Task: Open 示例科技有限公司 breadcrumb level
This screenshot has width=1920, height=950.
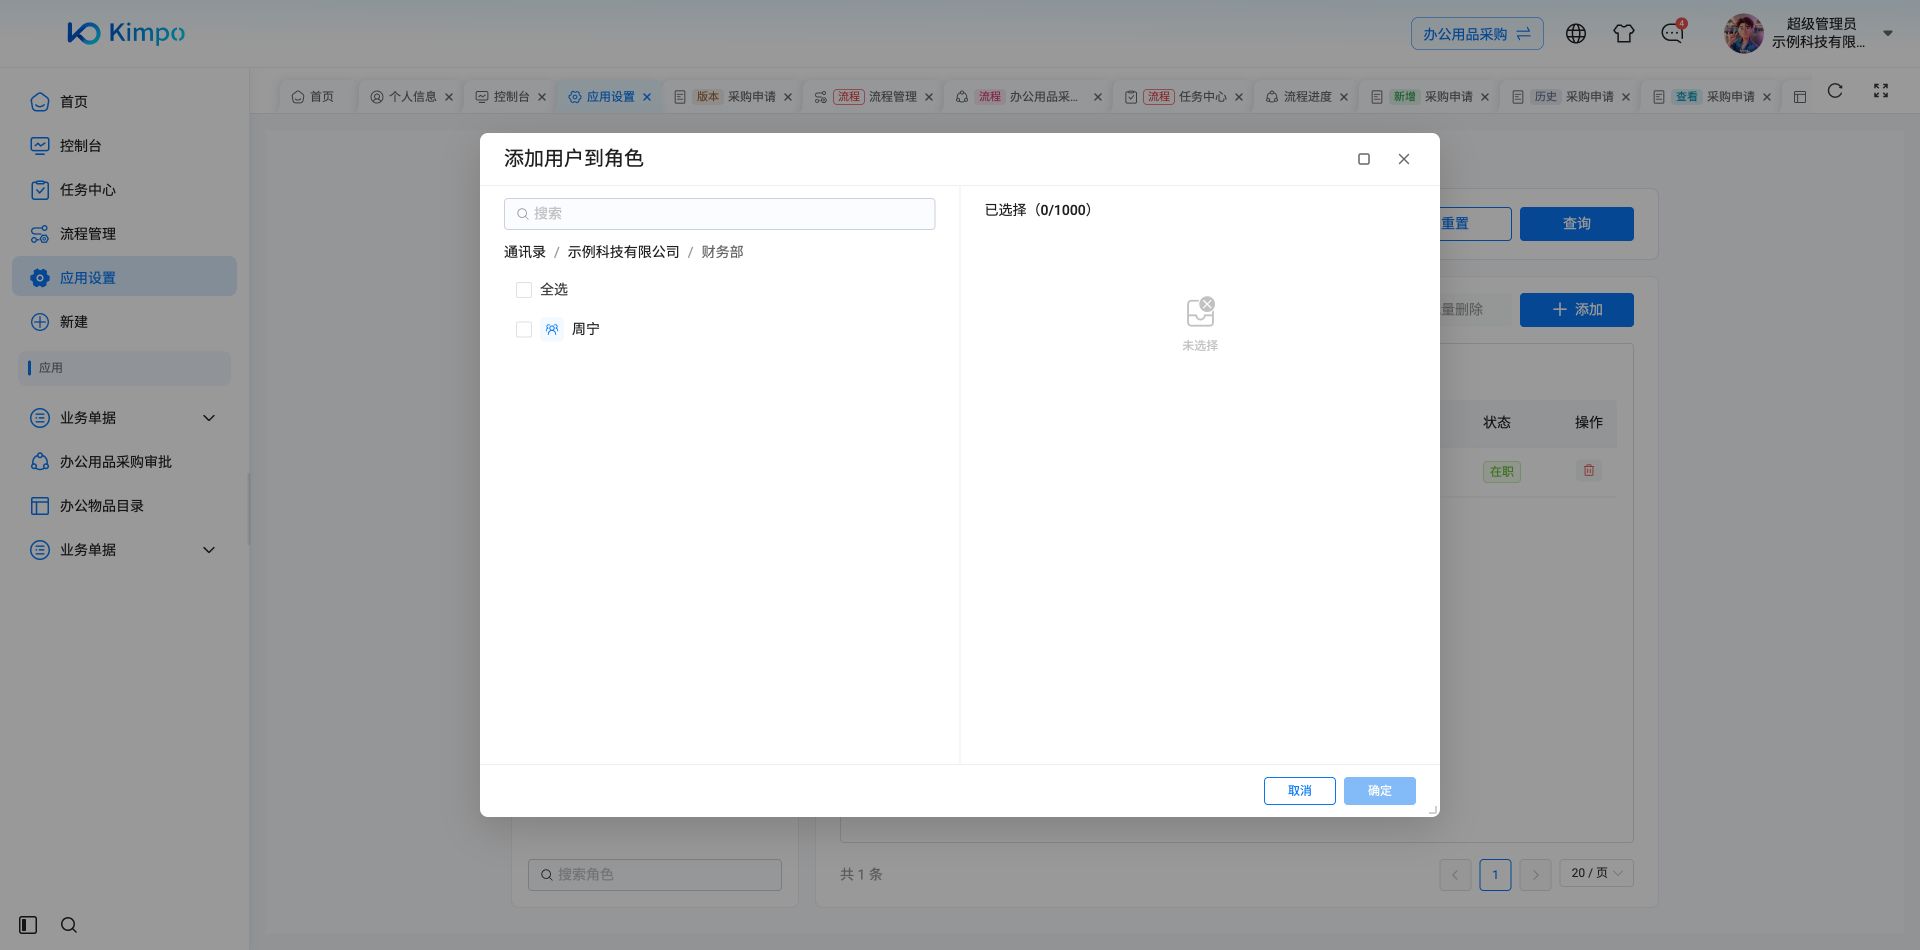Action: click(623, 252)
